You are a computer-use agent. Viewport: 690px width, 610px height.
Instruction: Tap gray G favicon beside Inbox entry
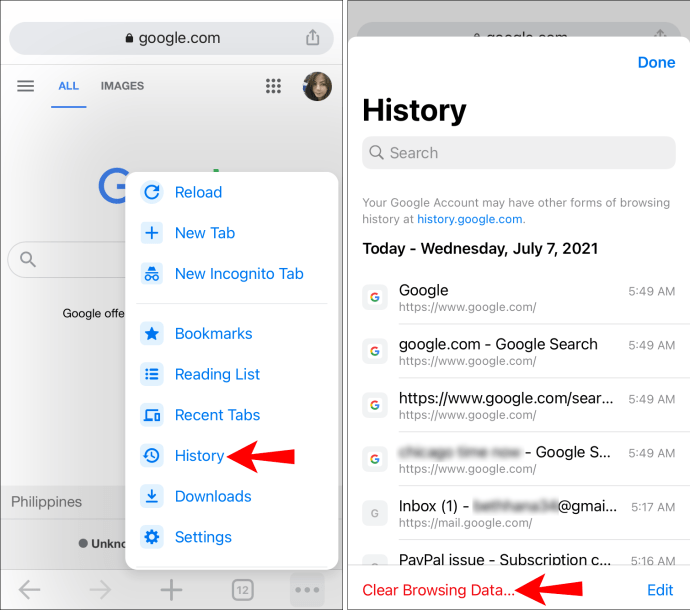375,513
